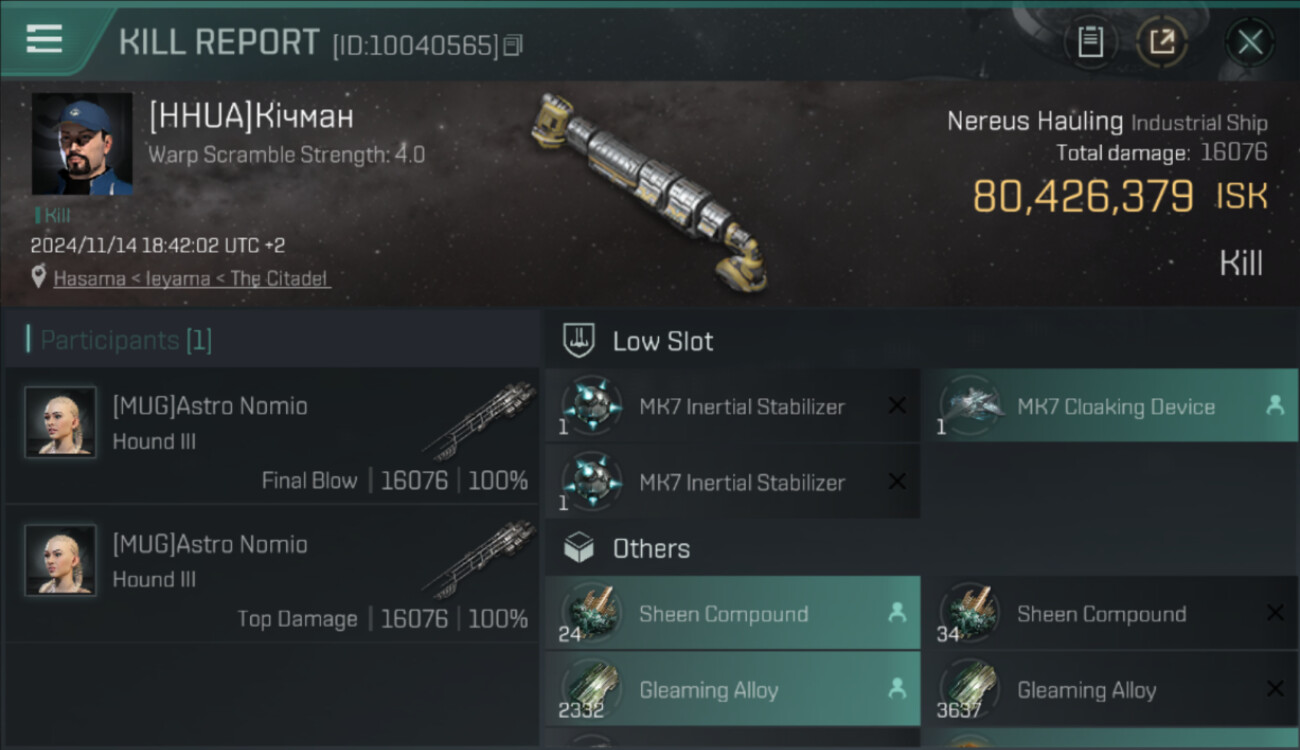
Task: Click the Low Slot section header
Action: 662,341
